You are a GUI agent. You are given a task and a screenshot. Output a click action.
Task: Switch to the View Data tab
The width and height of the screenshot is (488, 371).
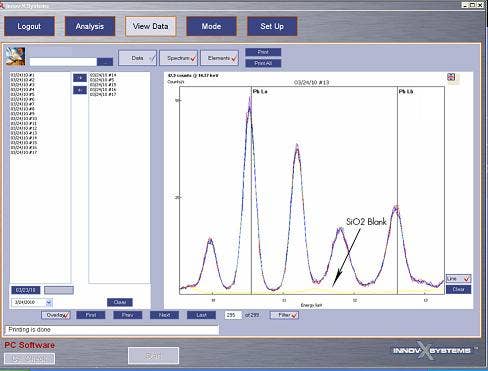point(151,26)
